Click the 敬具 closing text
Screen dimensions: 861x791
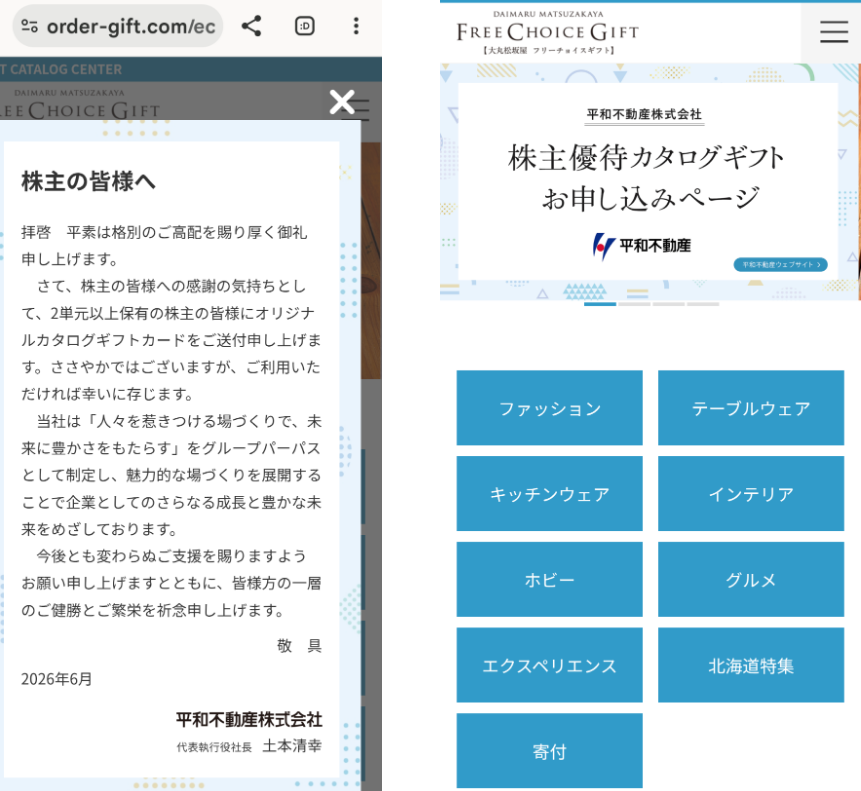(x=299, y=646)
